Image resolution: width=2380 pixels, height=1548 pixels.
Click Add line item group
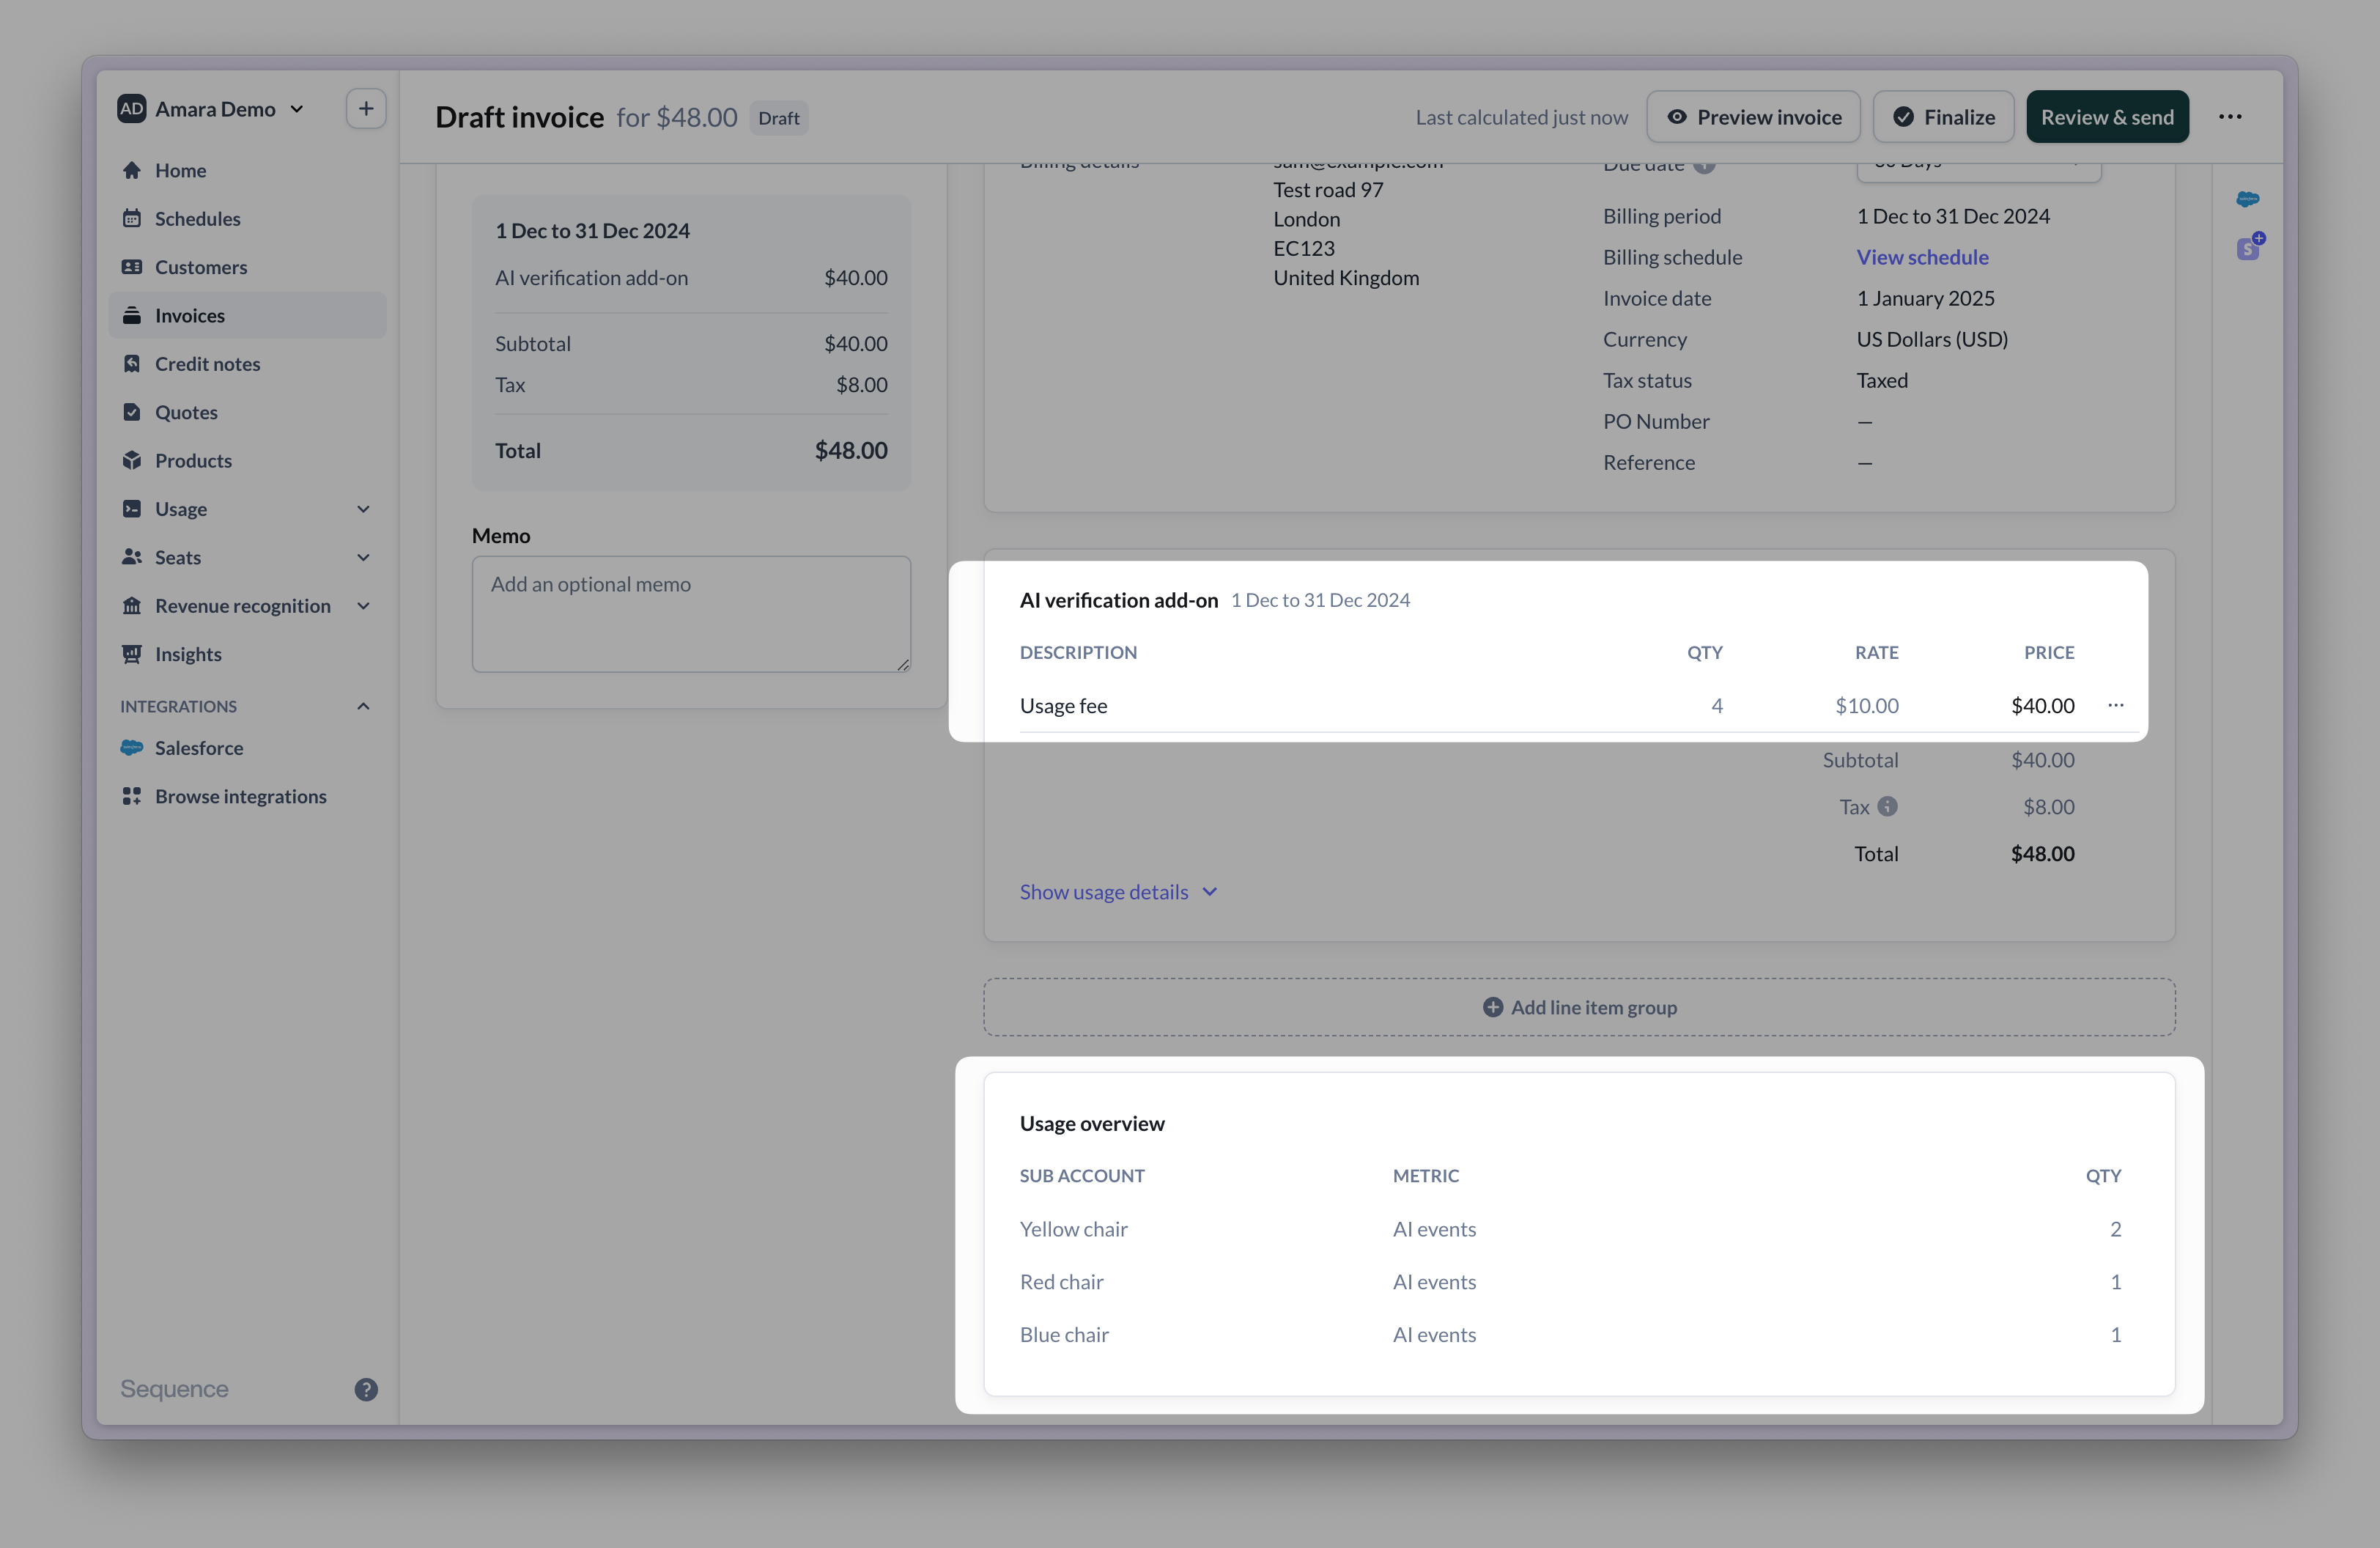(1579, 1007)
